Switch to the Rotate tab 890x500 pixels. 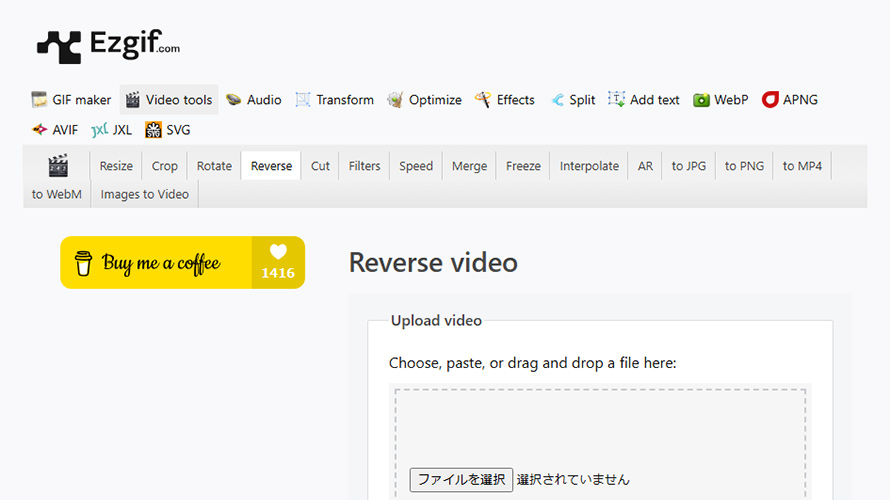click(x=215, y=166)
